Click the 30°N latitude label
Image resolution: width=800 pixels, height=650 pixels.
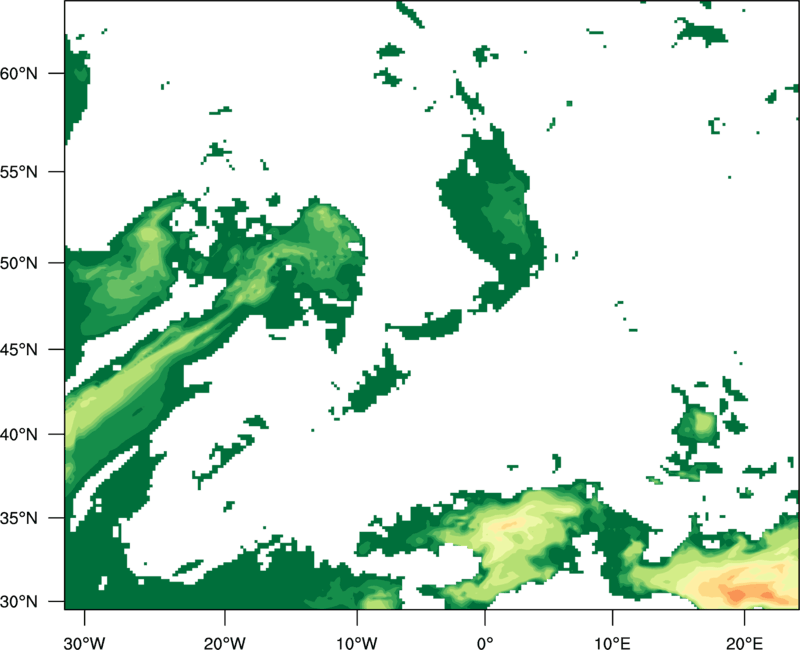tap(19, 602)
